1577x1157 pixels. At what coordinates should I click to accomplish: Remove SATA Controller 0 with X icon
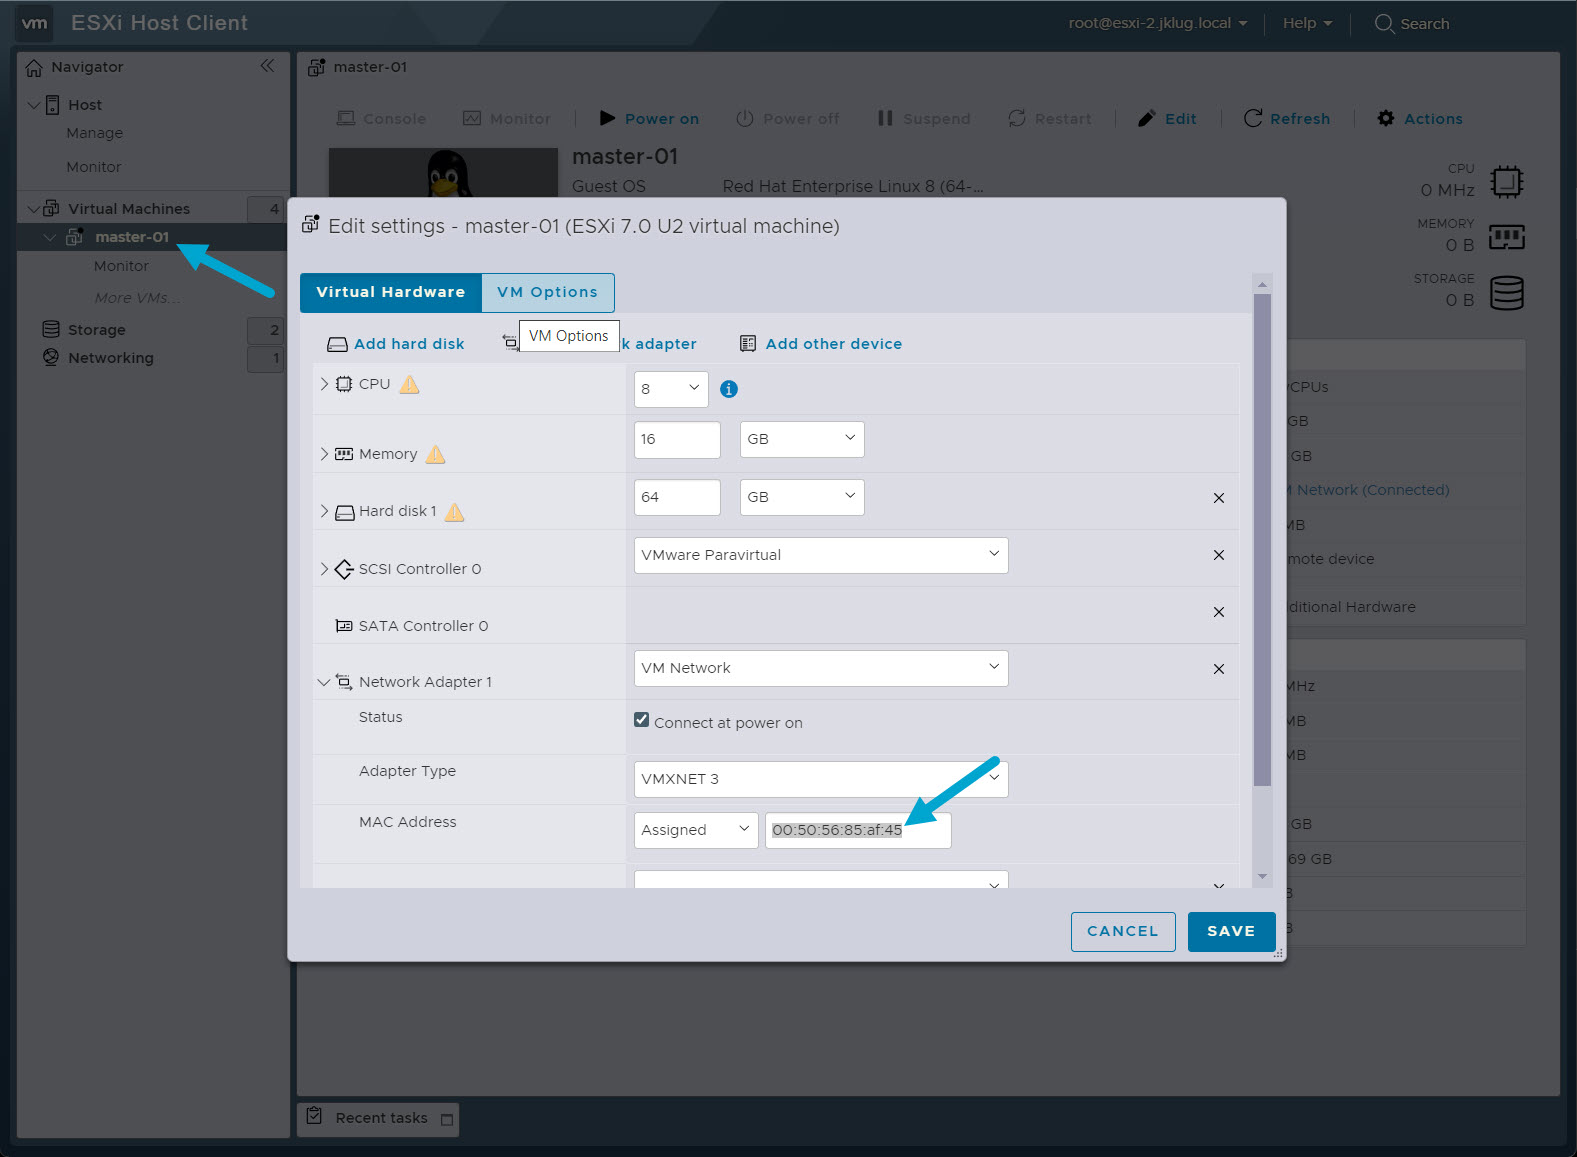pyautogui.click(x=1218, y=612)
